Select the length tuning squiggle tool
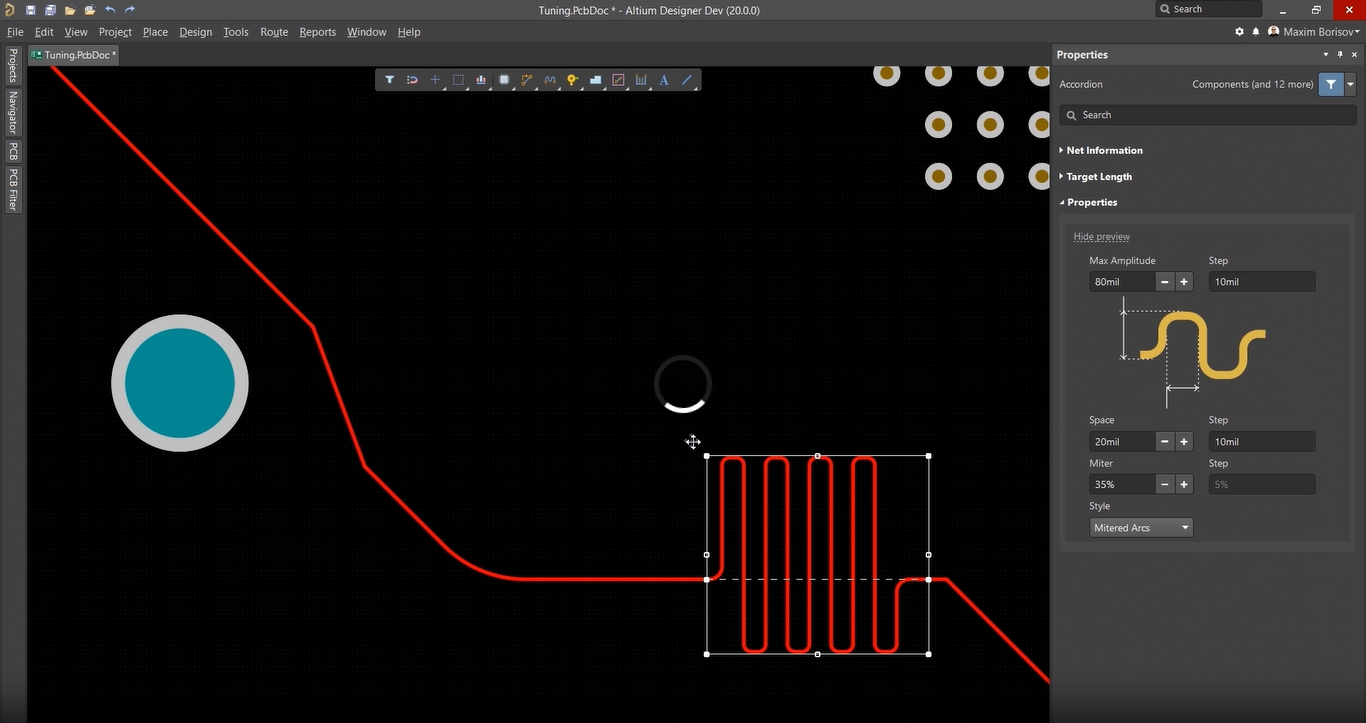1366x723 pixels. coord(550,79)
